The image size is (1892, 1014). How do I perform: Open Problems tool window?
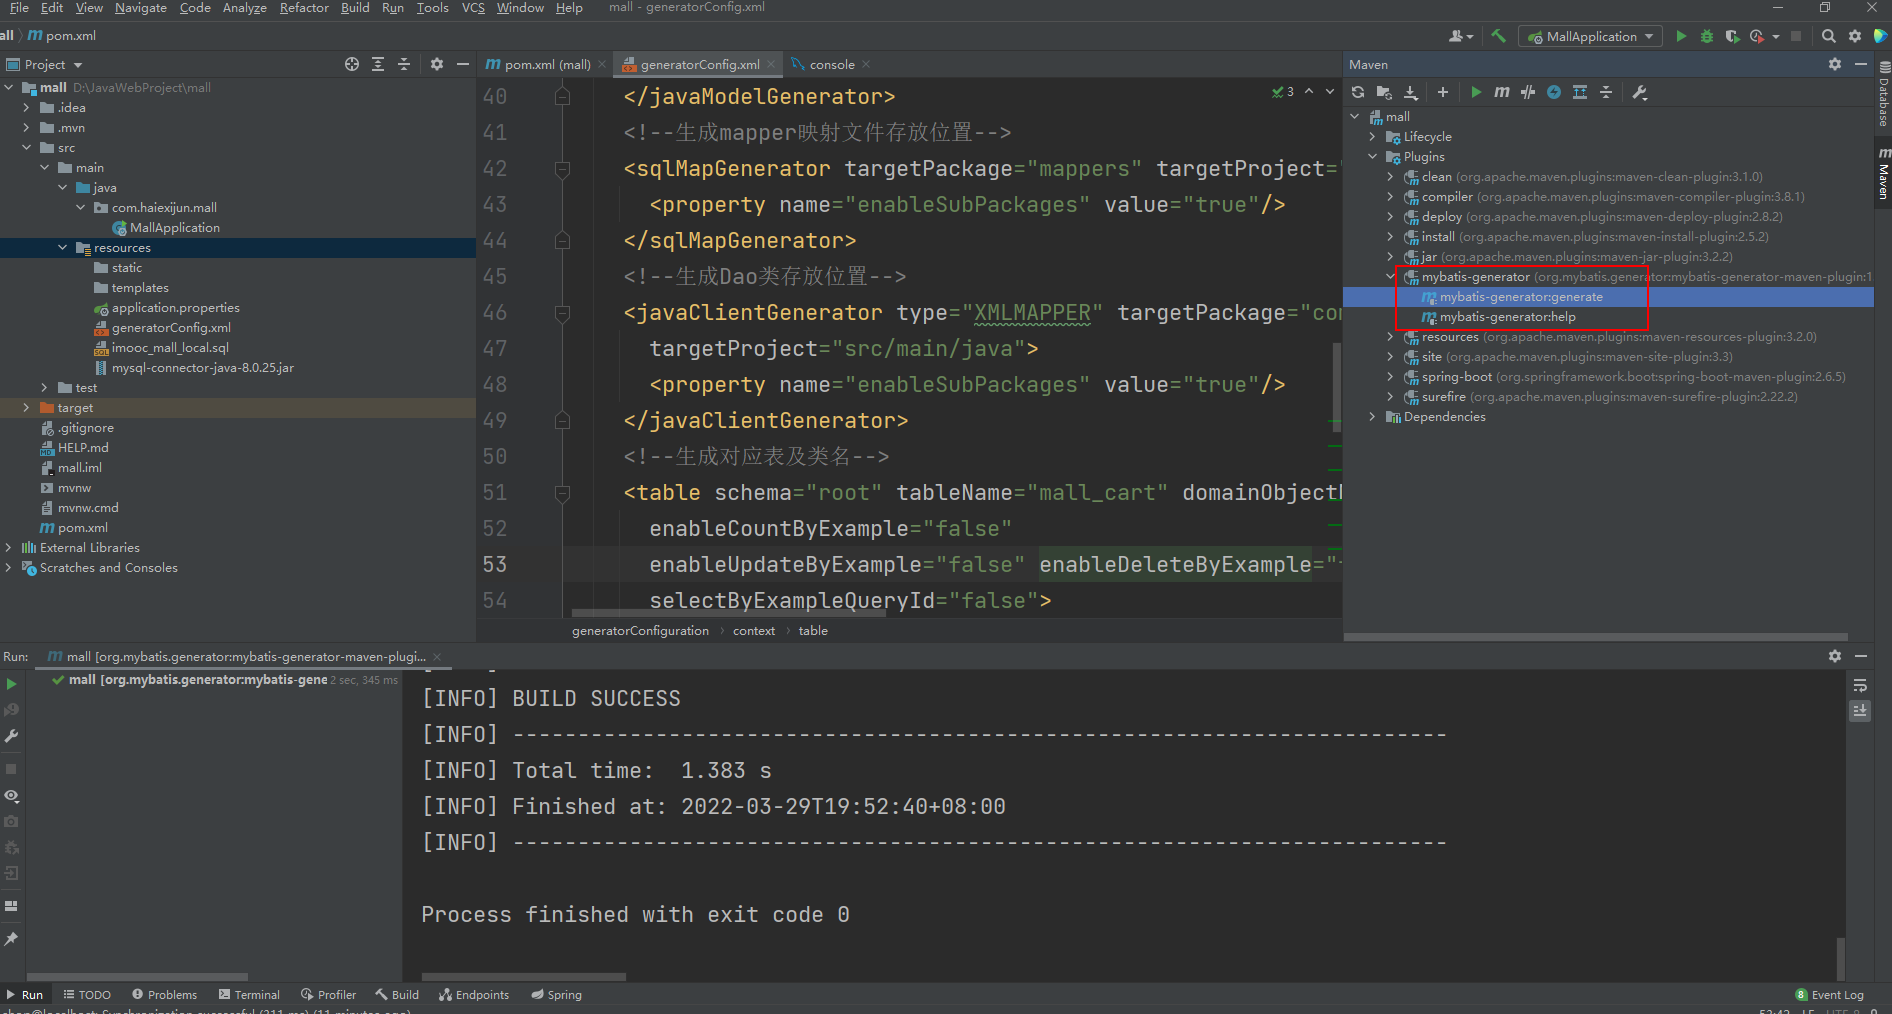pos(165,995)
